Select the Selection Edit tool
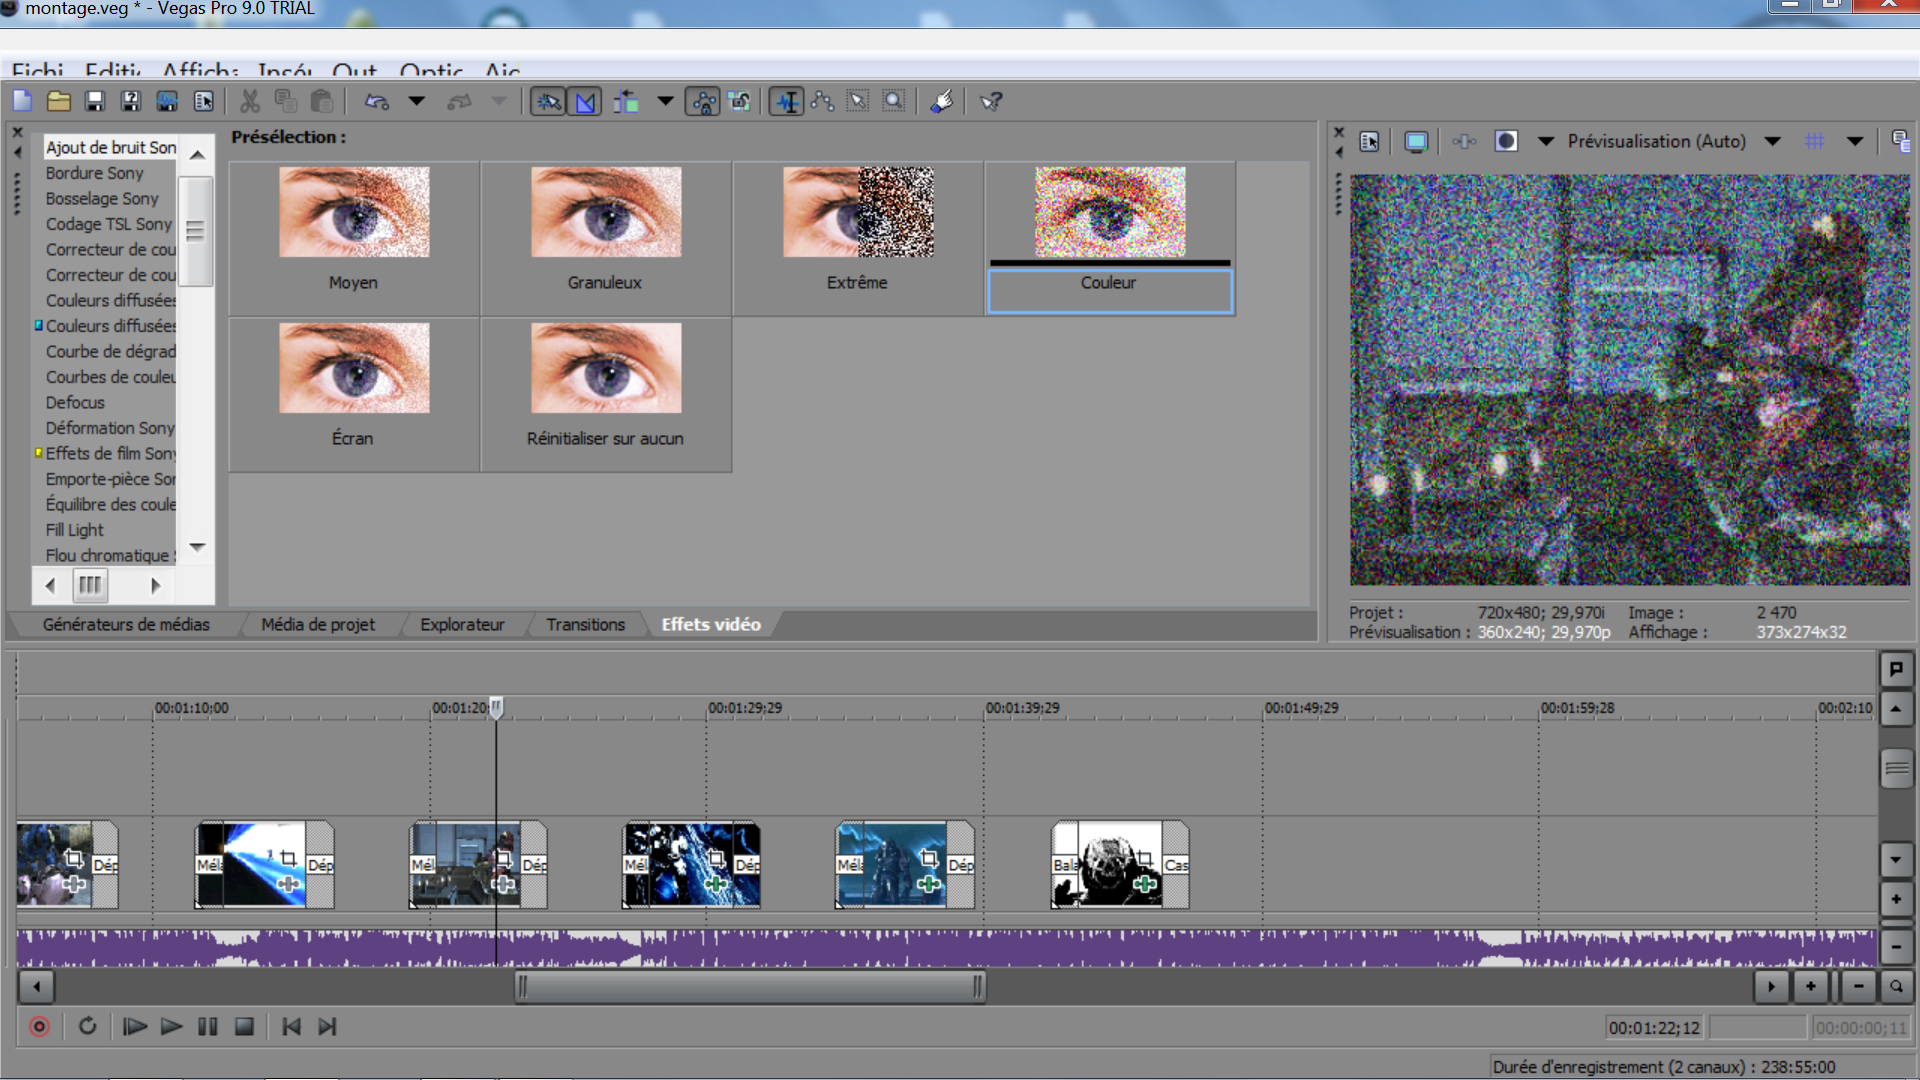The image size is (1920, 1080). [858, 101]
